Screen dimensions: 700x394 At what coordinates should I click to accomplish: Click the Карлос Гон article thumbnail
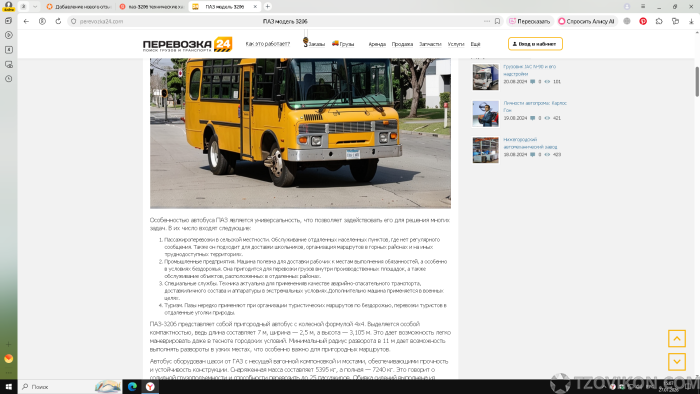tap(486, 114)
